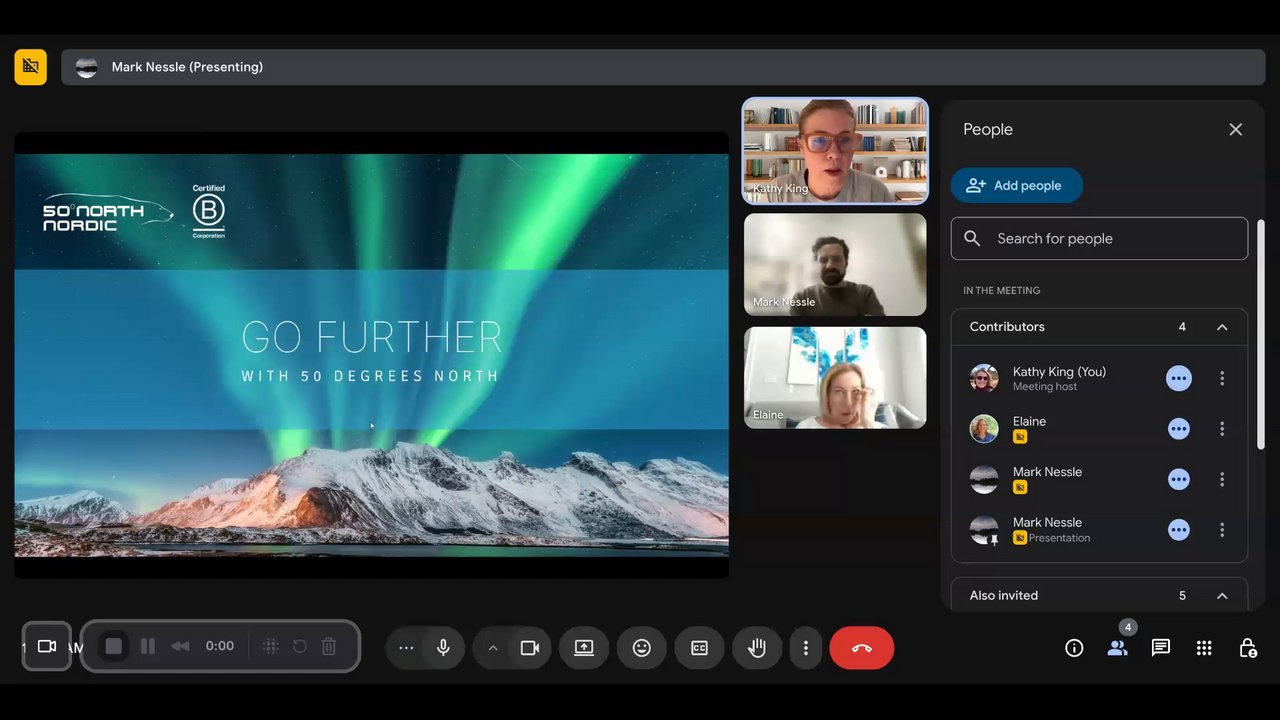Close the People panel
The image size is (1280, 720).
point(1236,130)
